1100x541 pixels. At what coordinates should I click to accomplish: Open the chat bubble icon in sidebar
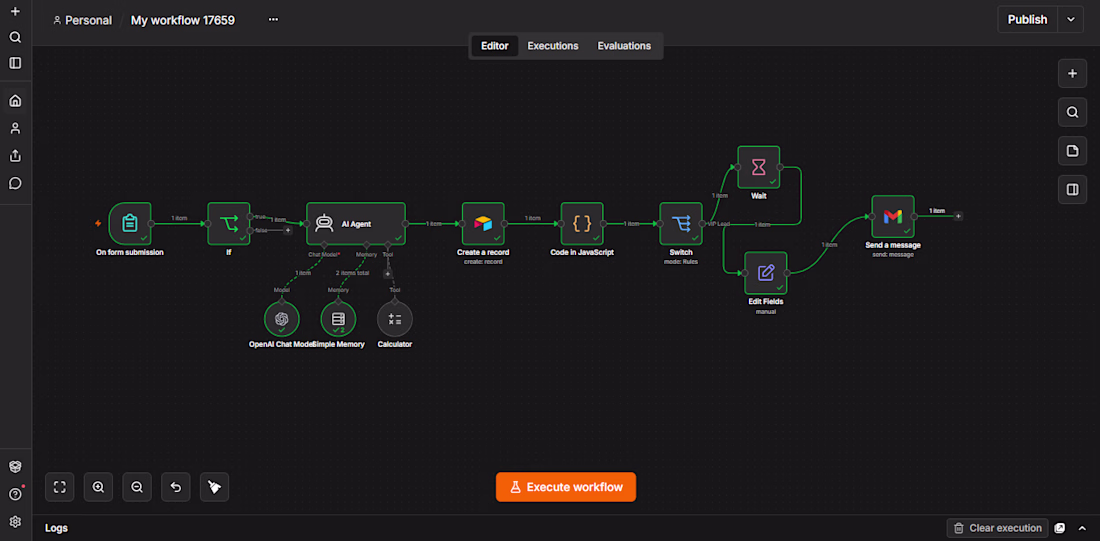[x=15, y=183]
